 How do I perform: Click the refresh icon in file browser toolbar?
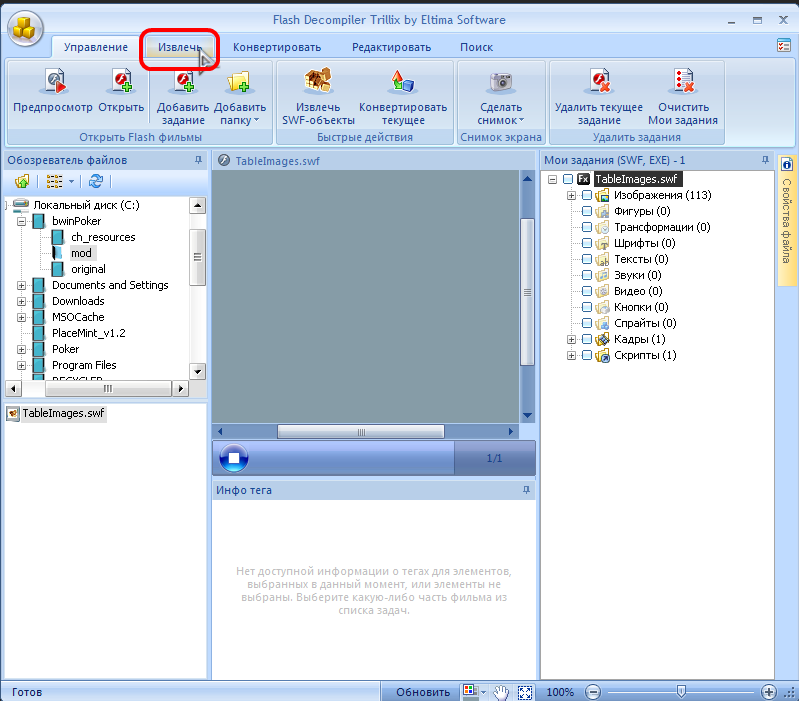click(x=96, y=181)
